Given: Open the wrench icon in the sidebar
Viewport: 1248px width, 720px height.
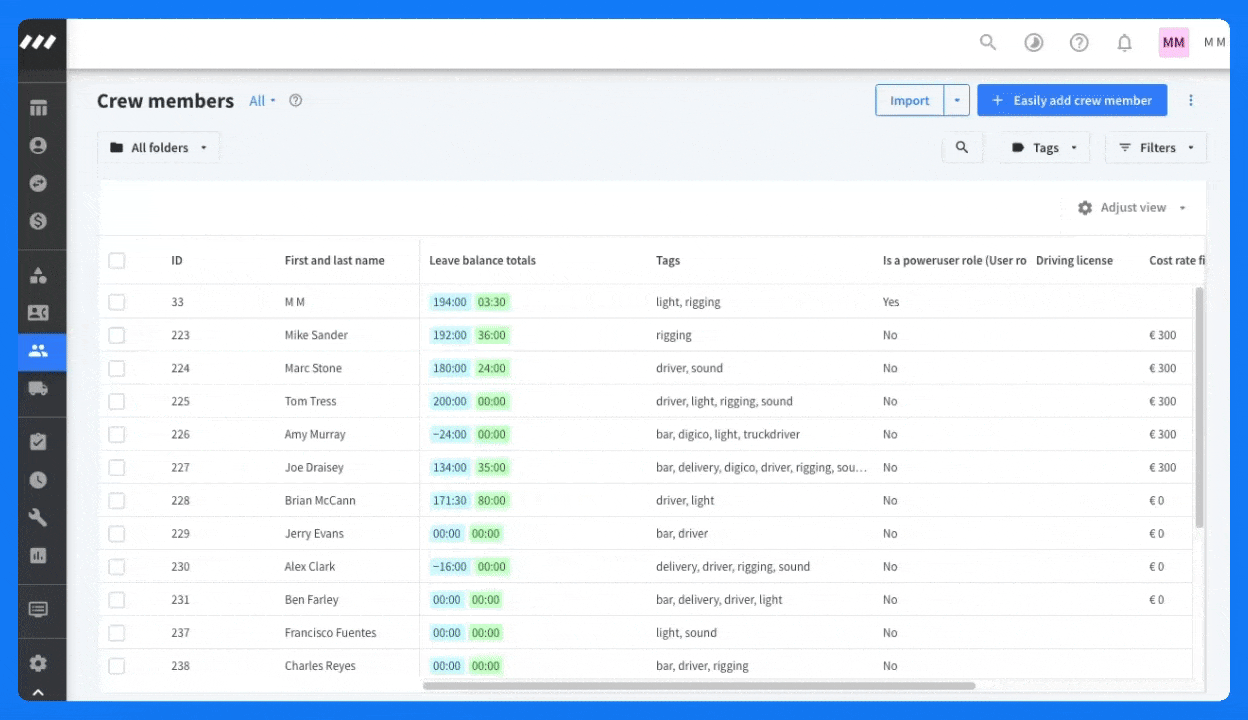Looking at the screenshot, I should click(38, 518).
